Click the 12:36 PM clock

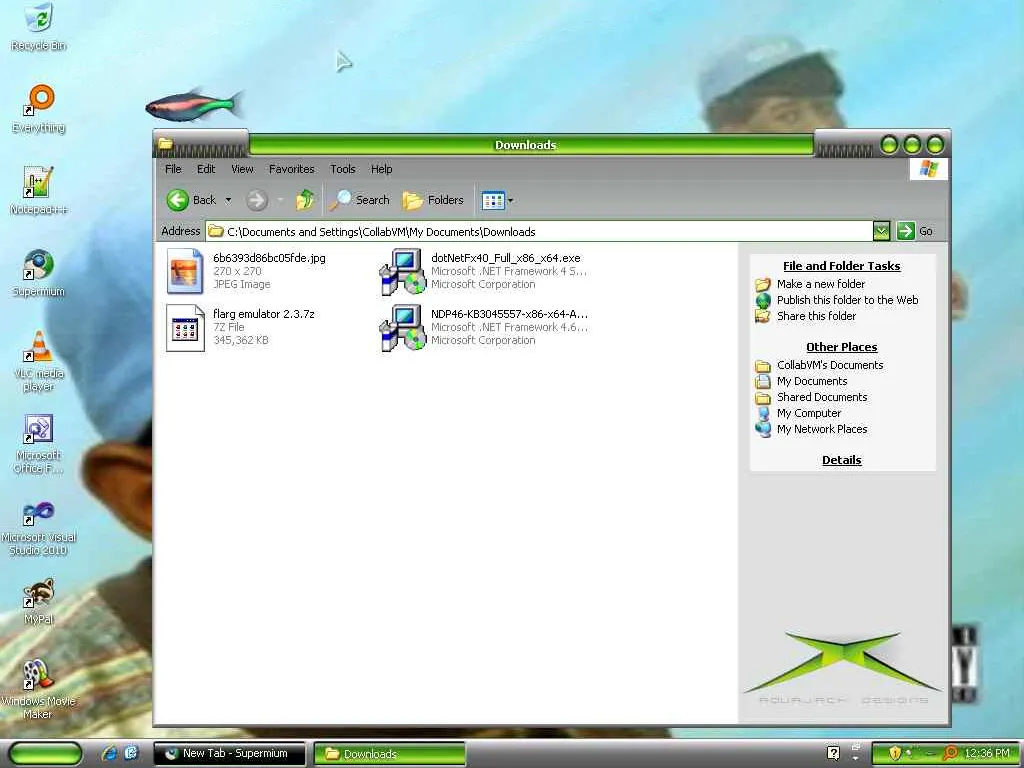coord(987,753)
